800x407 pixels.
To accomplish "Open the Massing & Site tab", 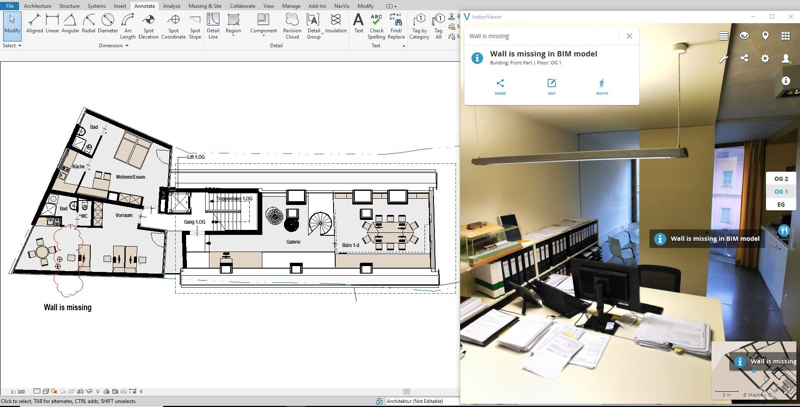I will pos(205,6).
